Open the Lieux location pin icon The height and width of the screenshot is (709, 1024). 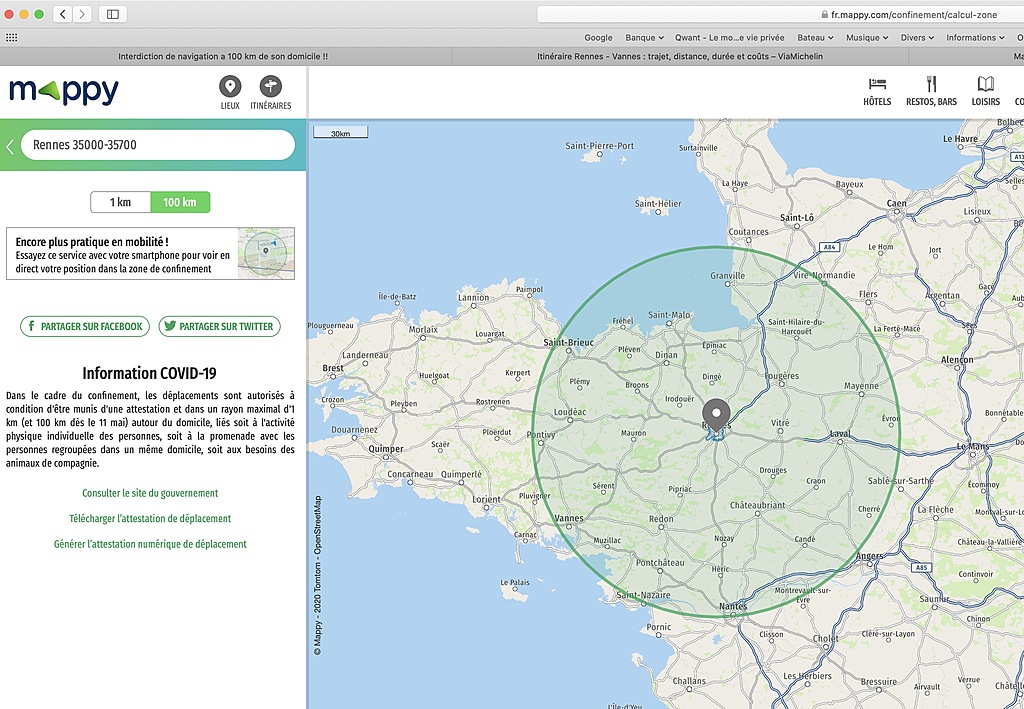coord(230,86)
